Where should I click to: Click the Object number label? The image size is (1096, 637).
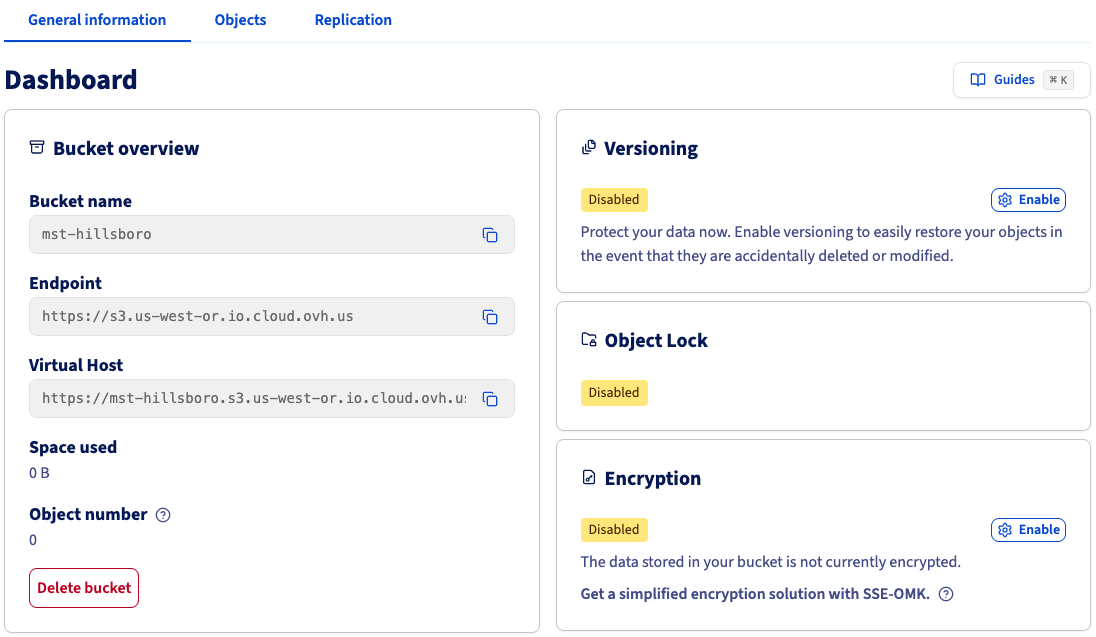point(88,515)
